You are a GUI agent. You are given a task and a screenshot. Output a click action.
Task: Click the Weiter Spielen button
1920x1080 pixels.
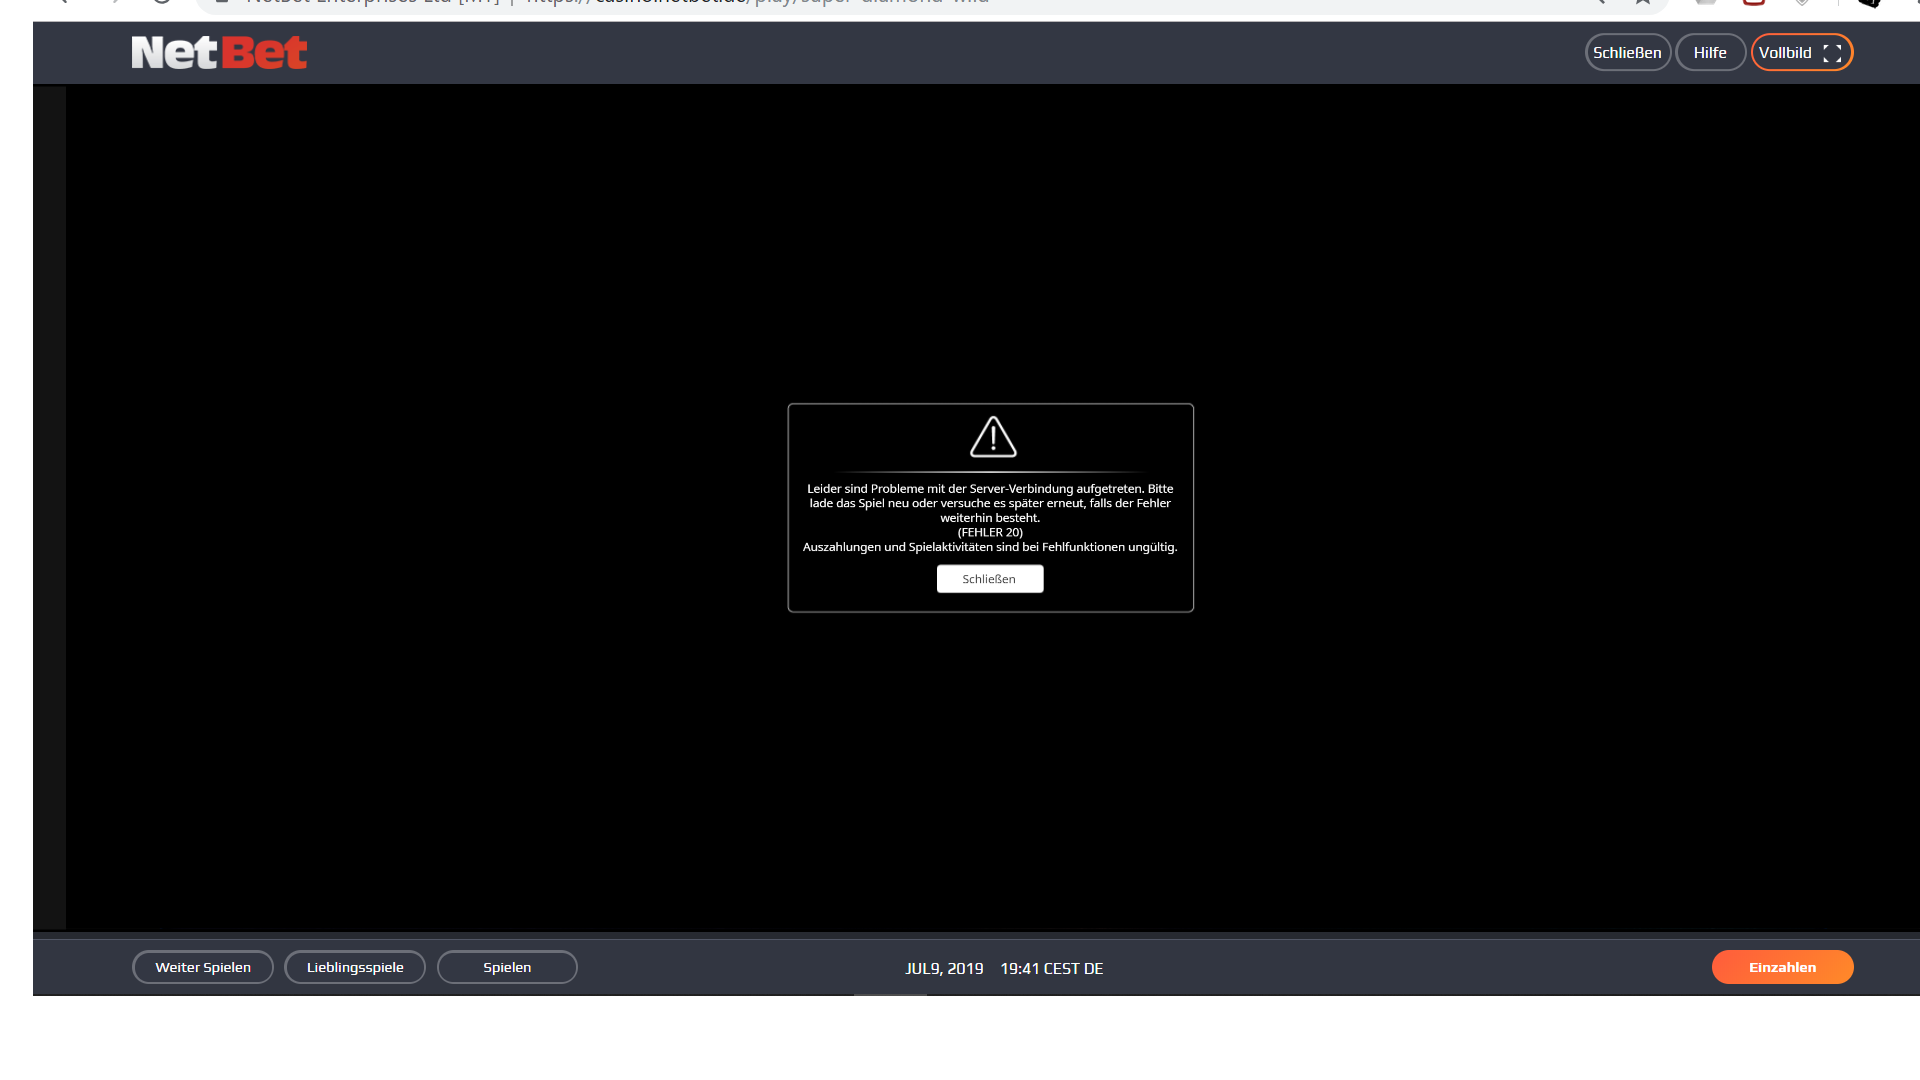[203, 967]
